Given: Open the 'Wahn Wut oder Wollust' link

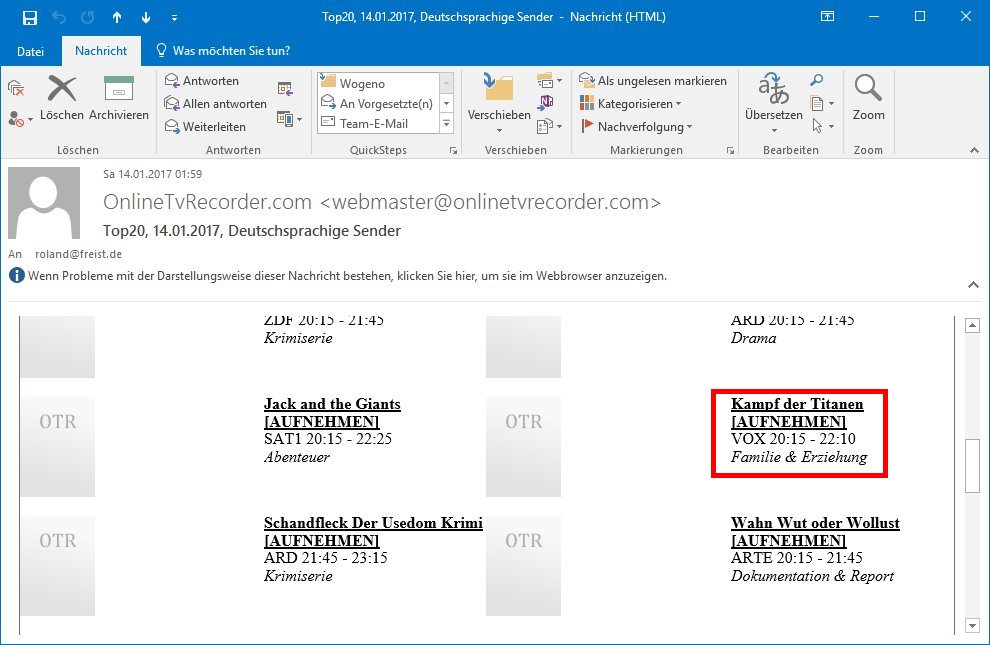Looking at the screenshot, I should pos(815,523).
